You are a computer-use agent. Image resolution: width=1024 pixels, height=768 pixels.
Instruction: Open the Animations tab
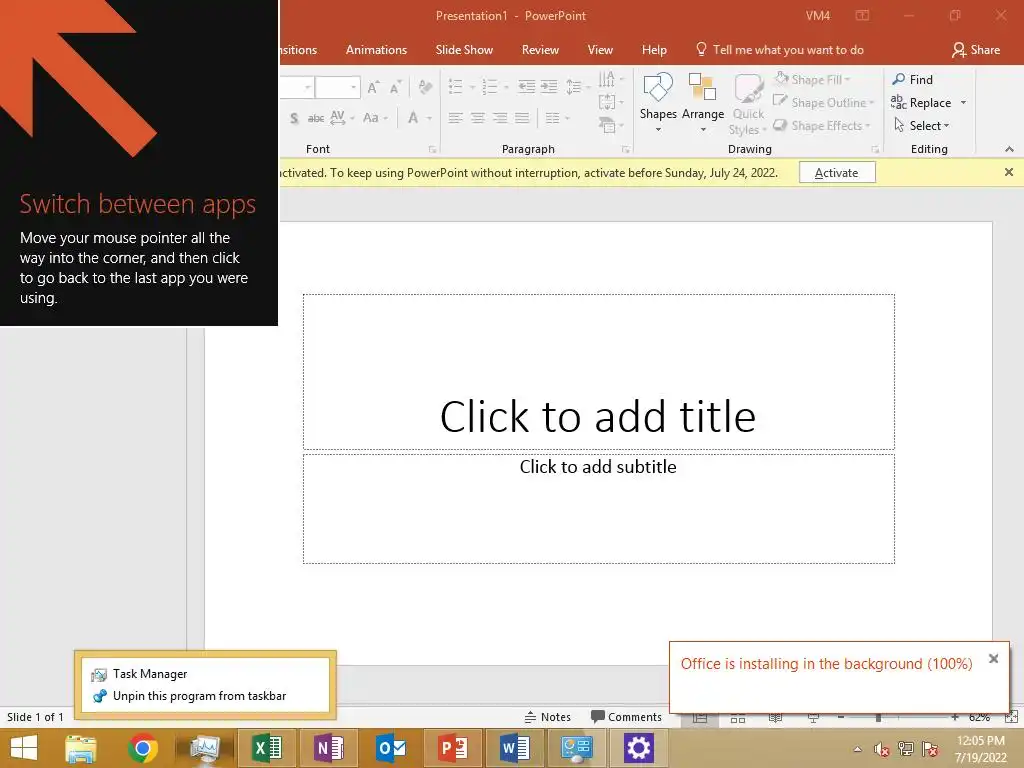pos(376,50)
